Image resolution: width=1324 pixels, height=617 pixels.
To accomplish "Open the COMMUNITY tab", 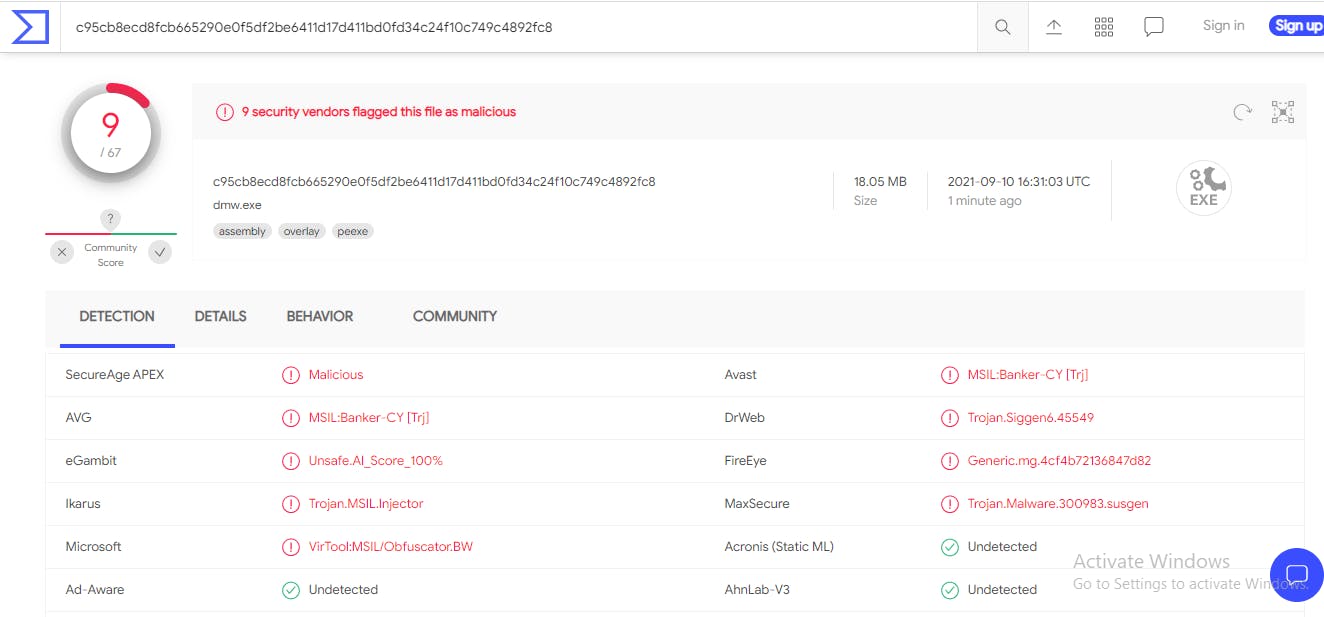I will (x=455, y=316).
